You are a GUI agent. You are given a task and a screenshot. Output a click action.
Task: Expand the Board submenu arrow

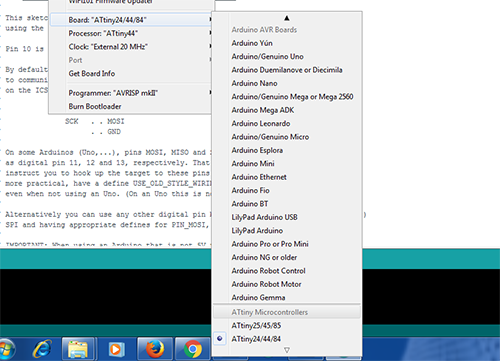point(210,20)
